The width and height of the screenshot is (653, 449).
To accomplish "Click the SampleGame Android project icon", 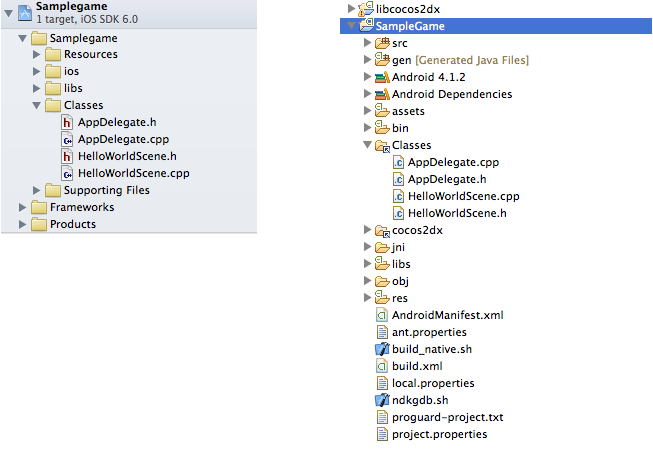I will (x=366, y=26).
